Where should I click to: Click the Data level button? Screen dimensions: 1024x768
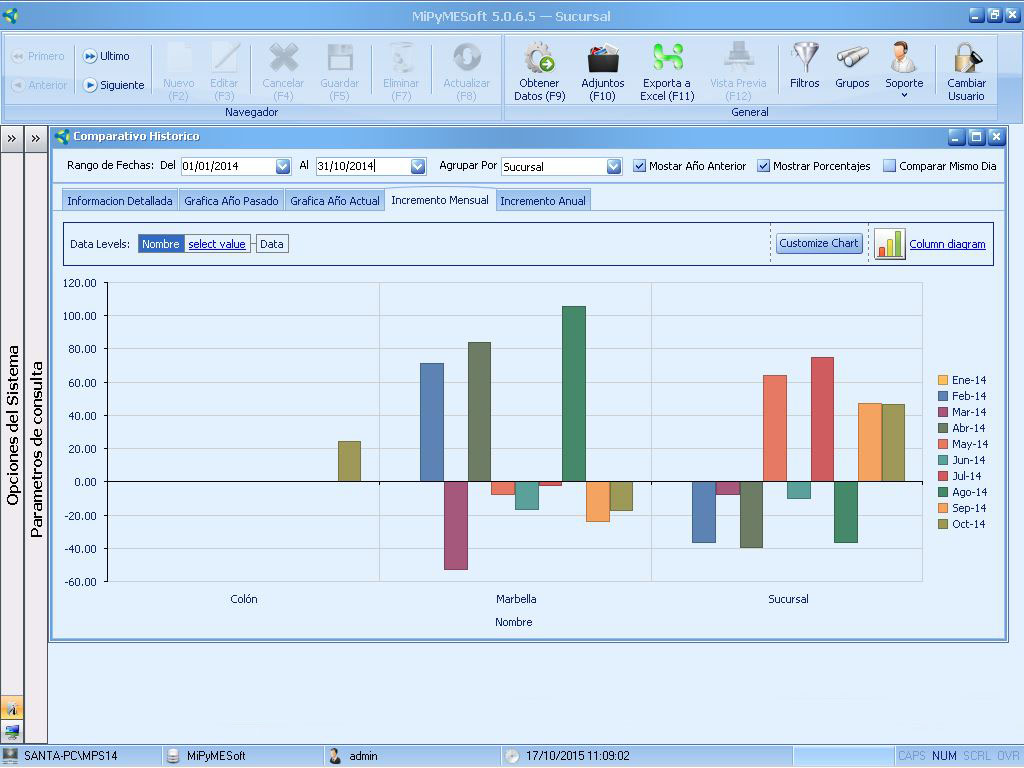[x=272, y=244]
